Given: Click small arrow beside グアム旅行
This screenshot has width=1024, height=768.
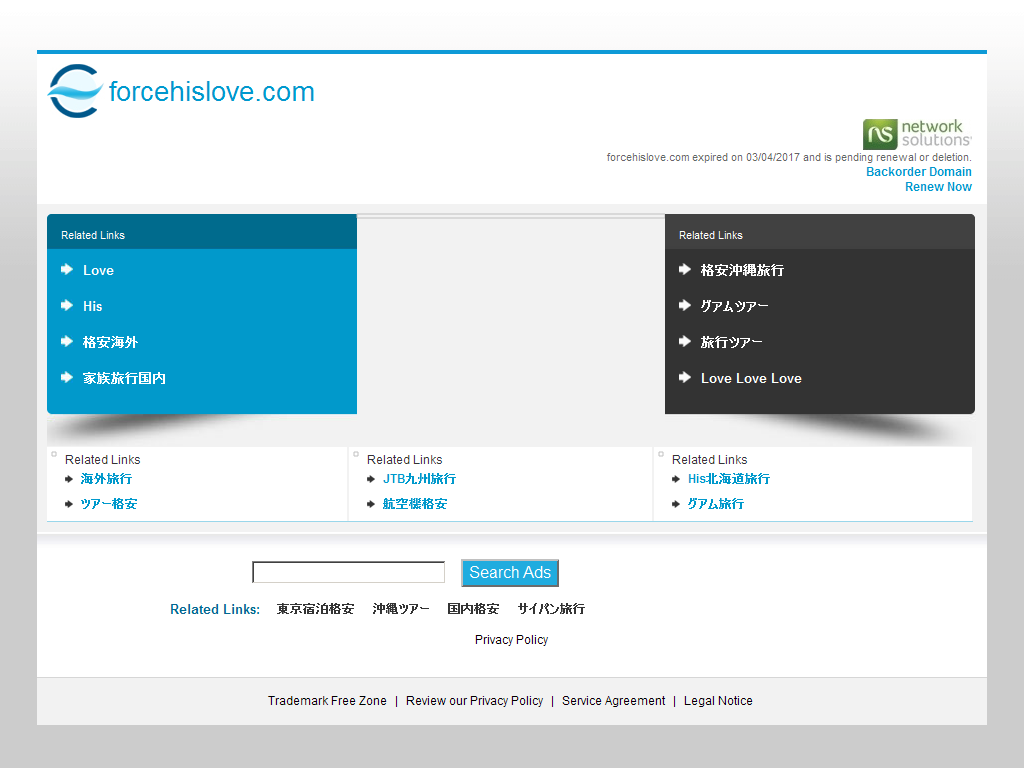Looking at the screenshot, I should coord(676,504).
